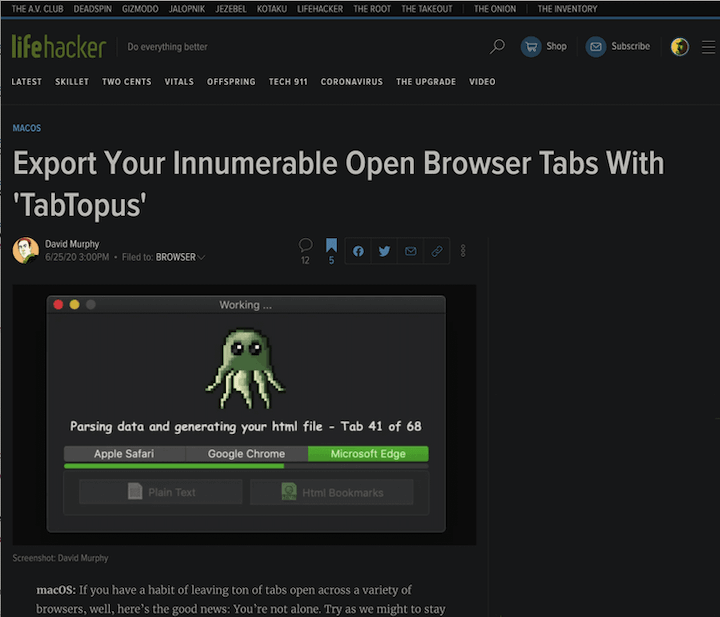Open the vertical more-options dots
This screenshot has height=617, width=720.
pyautogui.click(x=463, y=251)
